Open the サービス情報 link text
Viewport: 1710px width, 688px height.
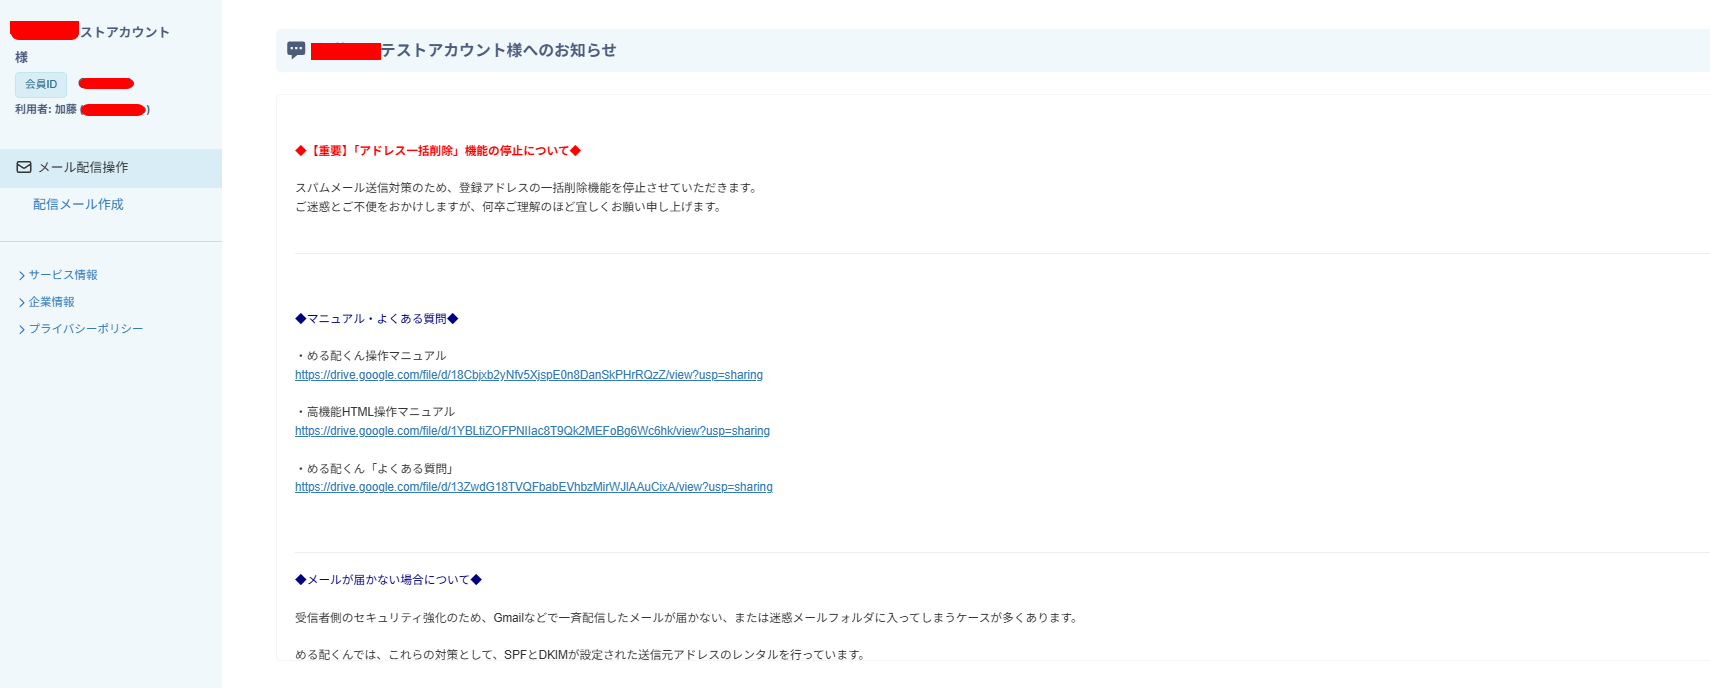coord(63,275)
